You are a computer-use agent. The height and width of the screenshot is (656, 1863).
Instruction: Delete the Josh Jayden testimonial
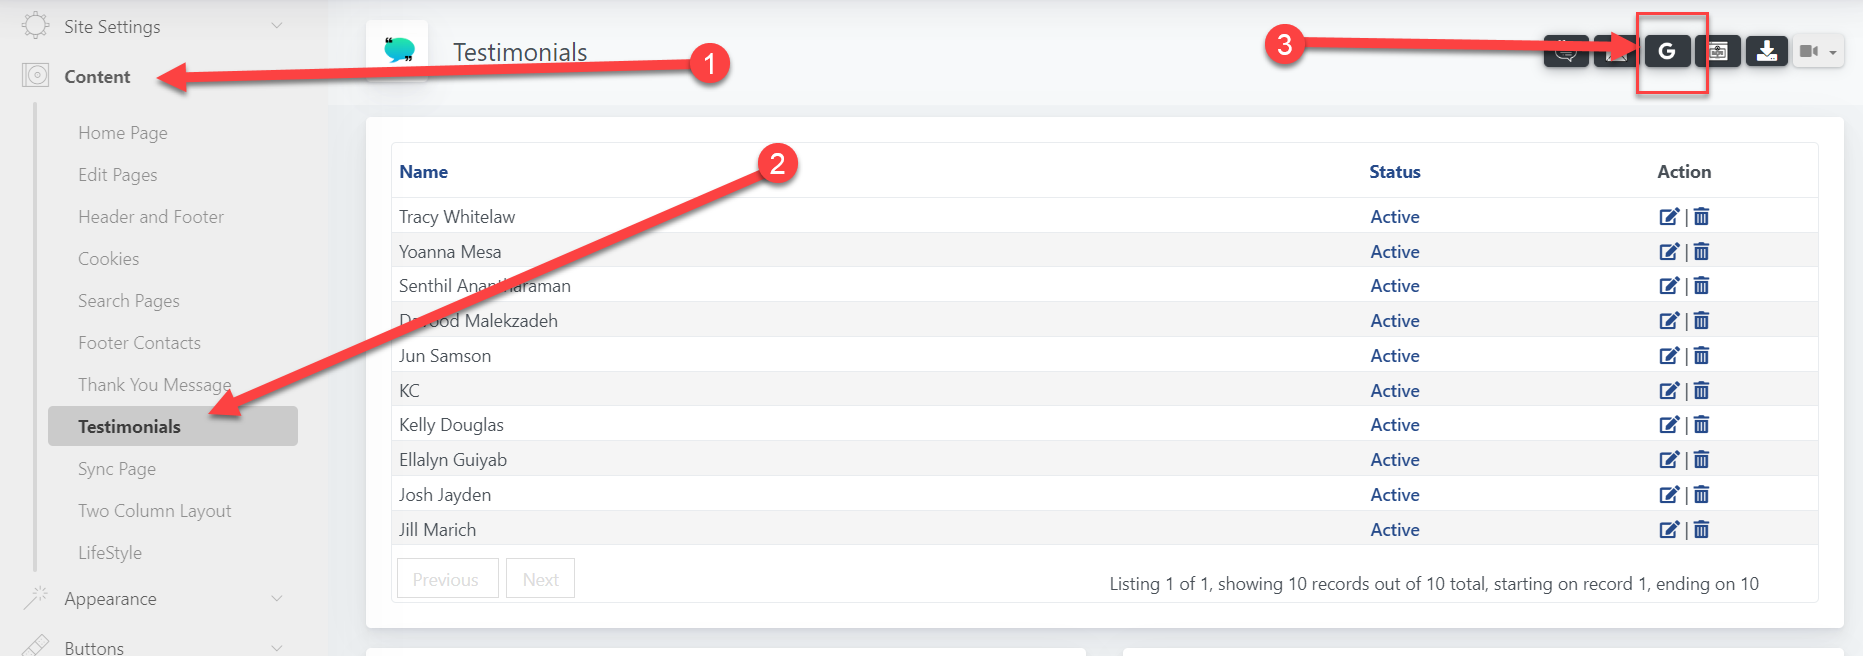[x=1702, y=495]
